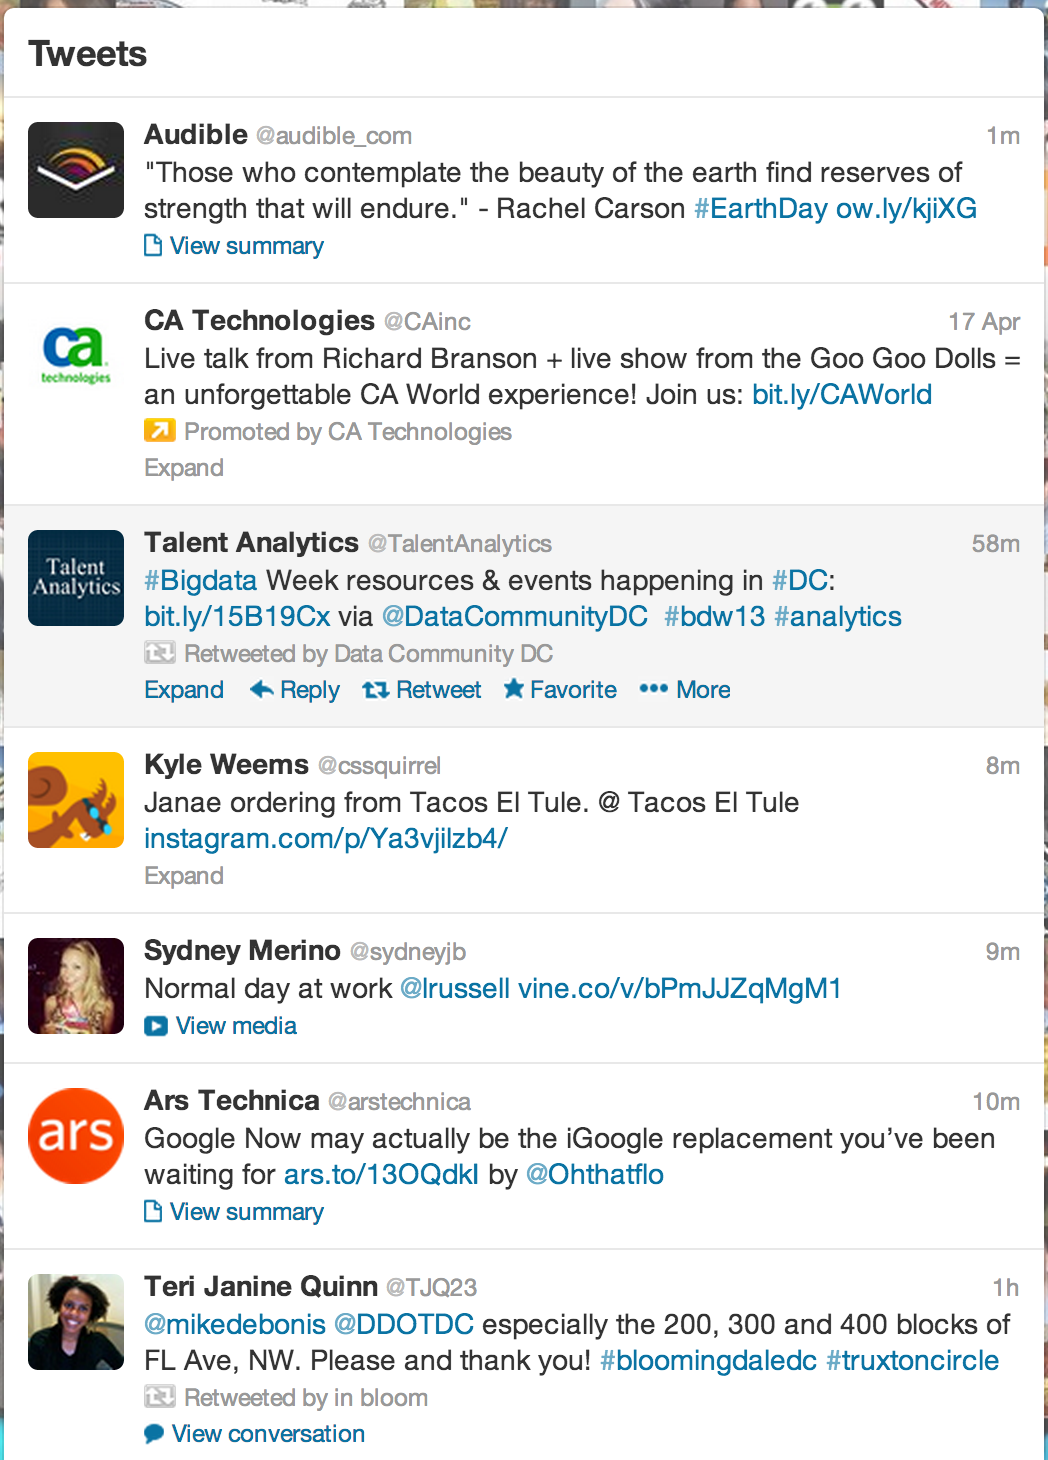1048x1460 pixels.
Task: Expand Kyle Weems' Tacos El Tule tweet
Action: (x=184, y=876)
